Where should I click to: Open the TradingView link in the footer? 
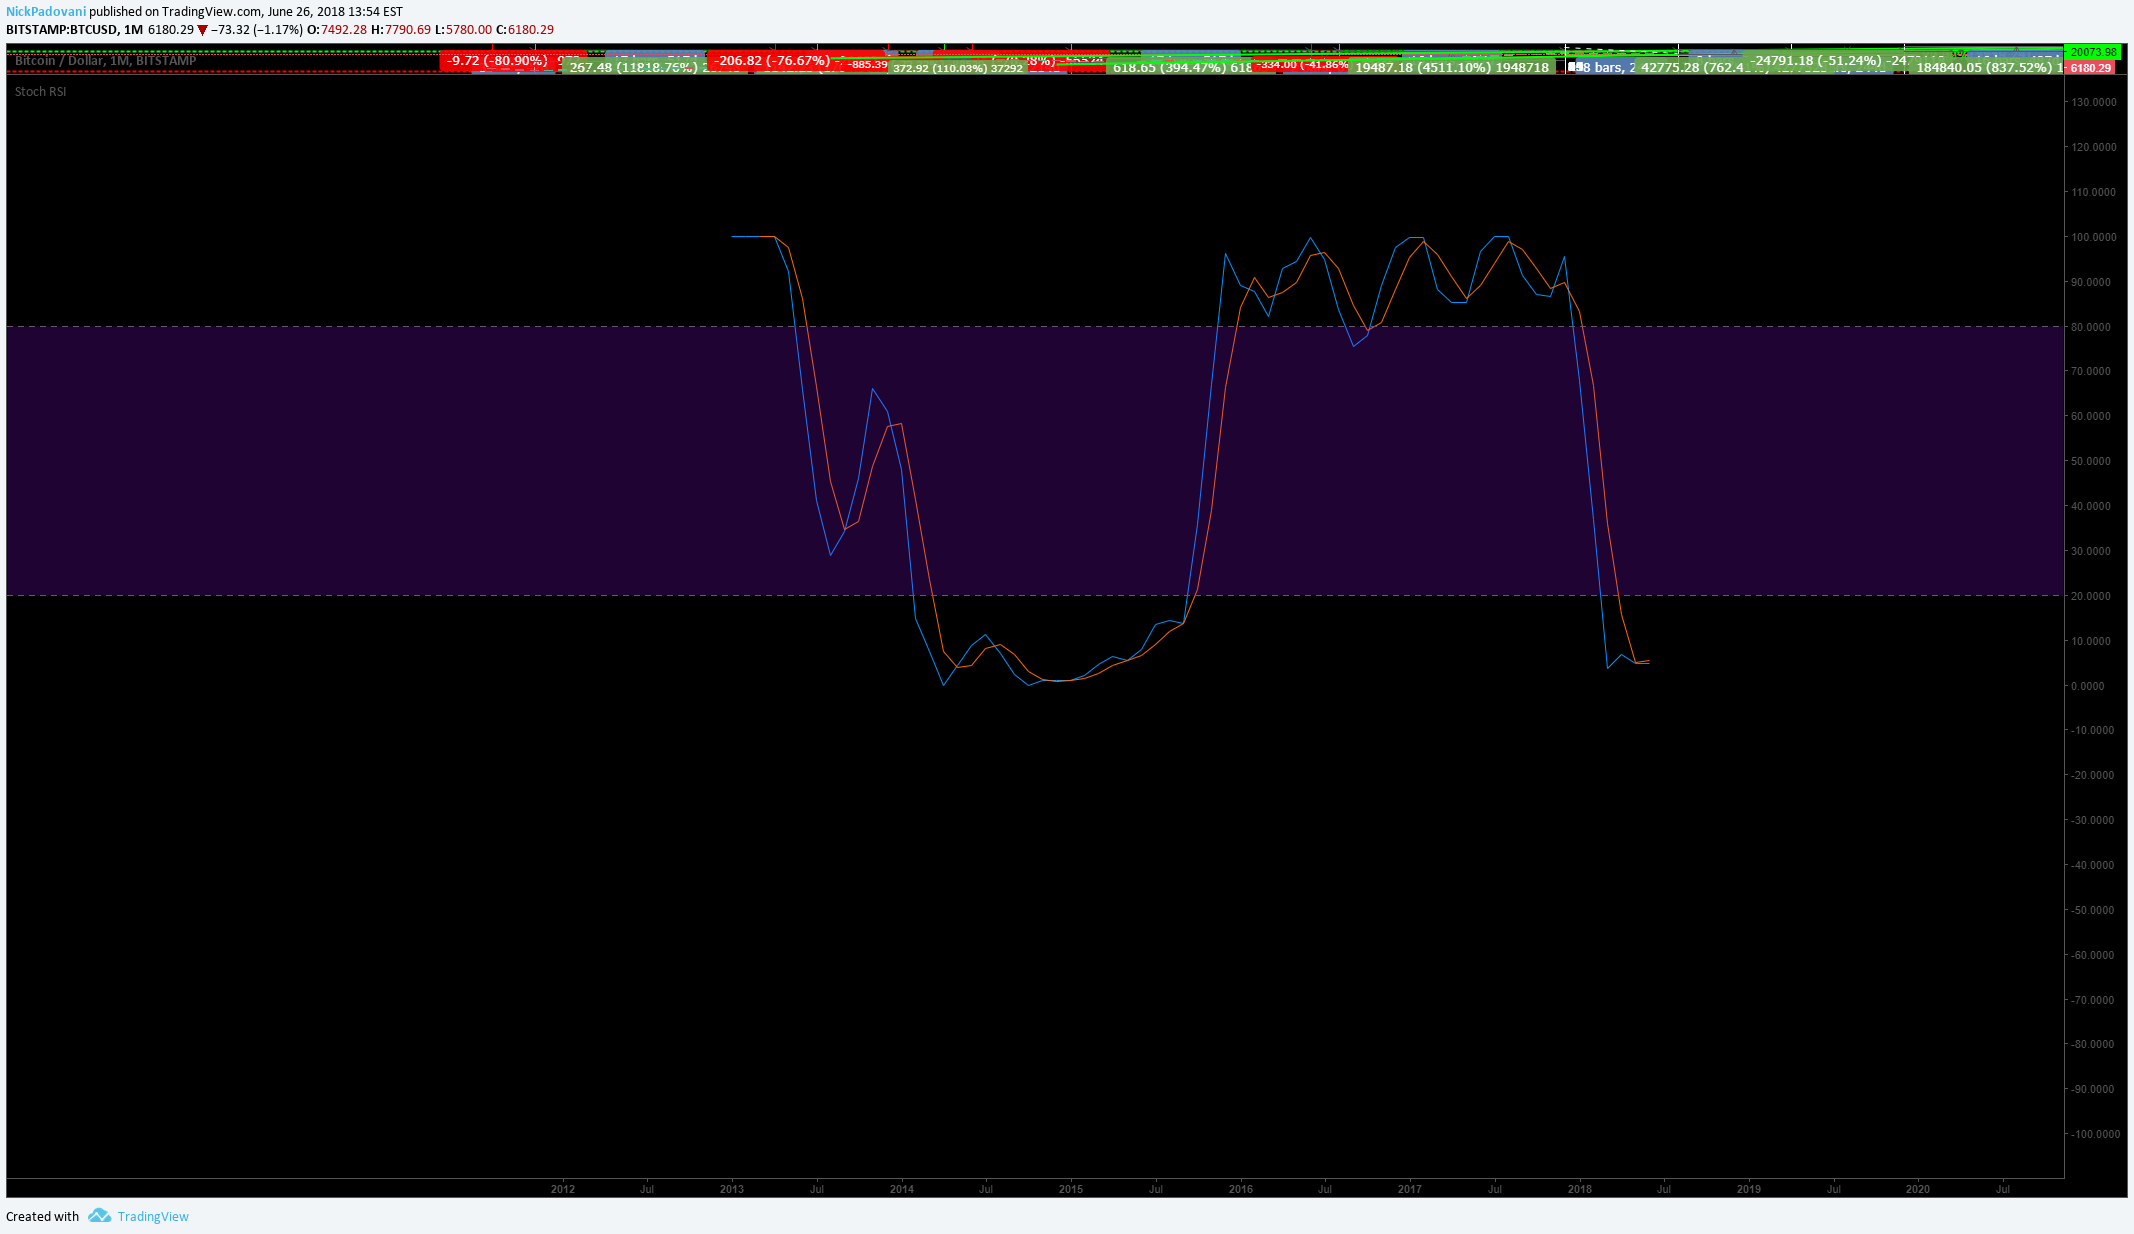(153, 1216)
